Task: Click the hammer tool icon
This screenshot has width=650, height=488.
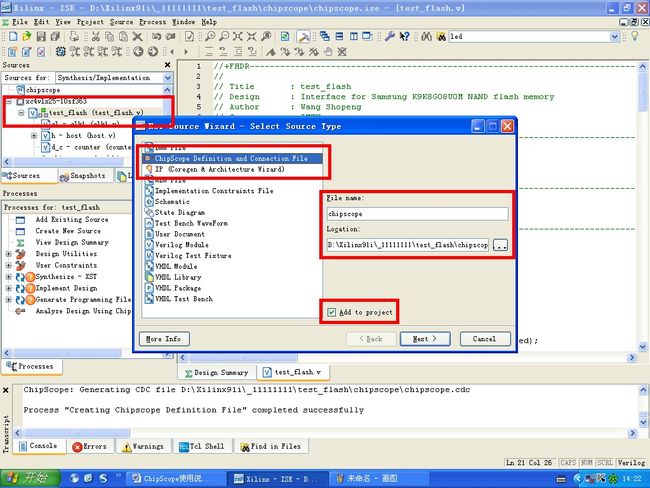Action: (303, 37)
